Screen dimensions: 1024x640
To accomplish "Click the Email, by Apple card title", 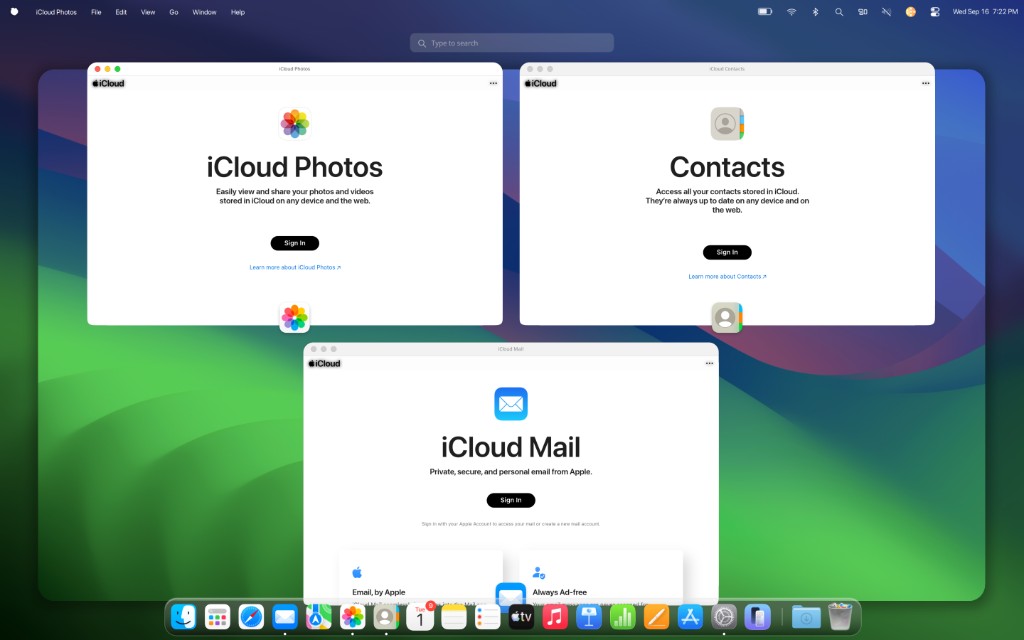I will (379, 592).
